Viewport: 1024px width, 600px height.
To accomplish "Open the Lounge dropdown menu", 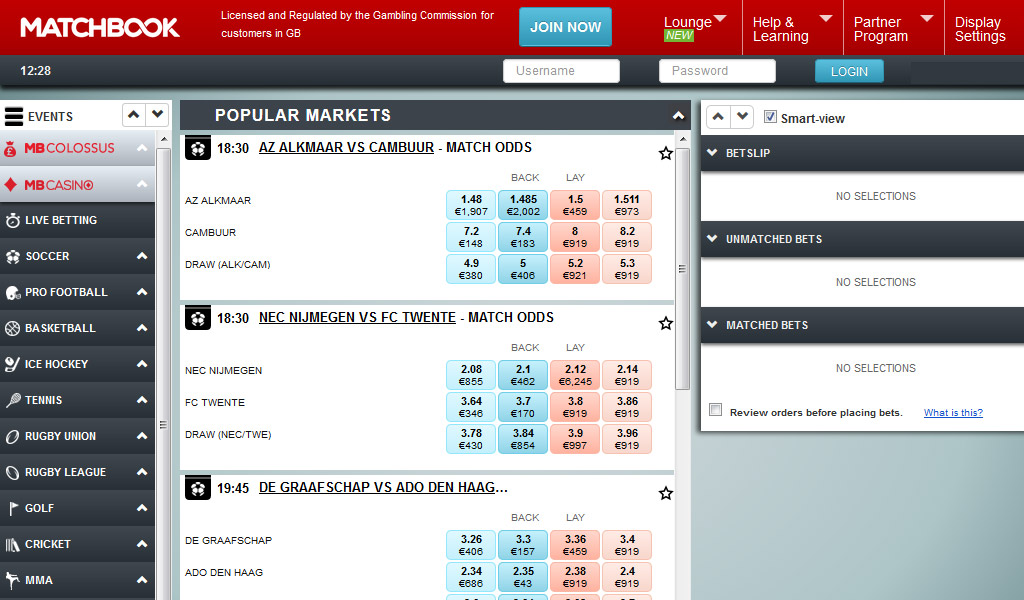I will pyautogui.click(x=696, y=28).
